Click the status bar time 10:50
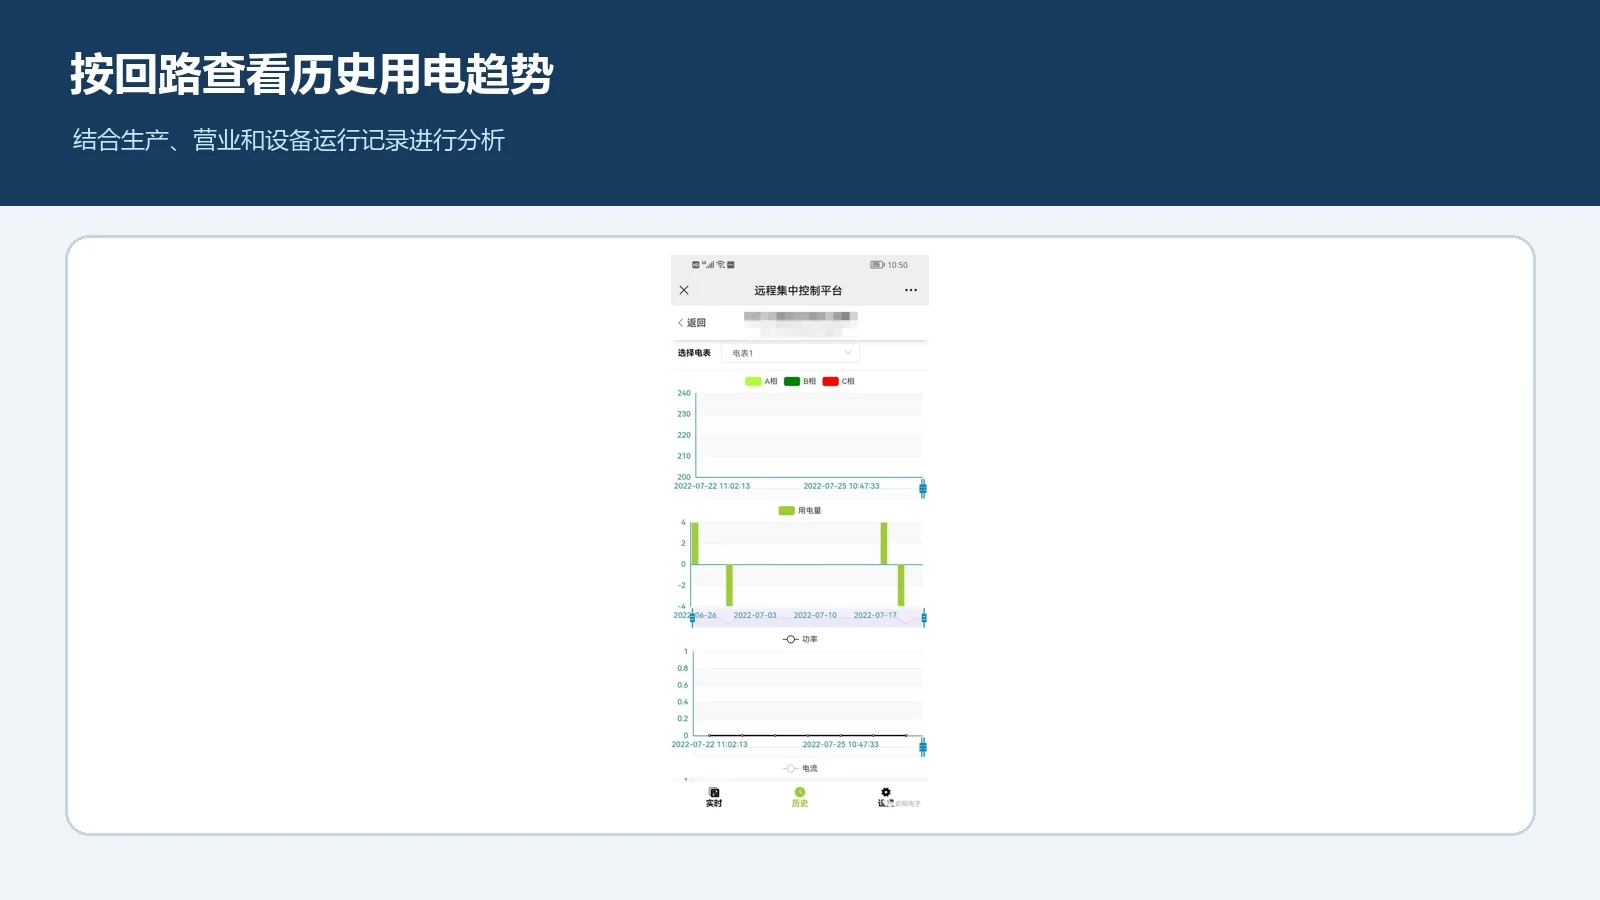1600x900 pixels. (898, 265)
